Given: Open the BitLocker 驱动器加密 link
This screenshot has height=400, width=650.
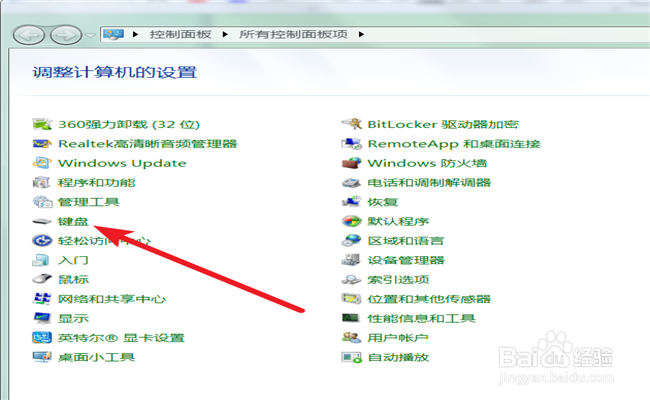Looking at the screenshot, I should (443, 124).
